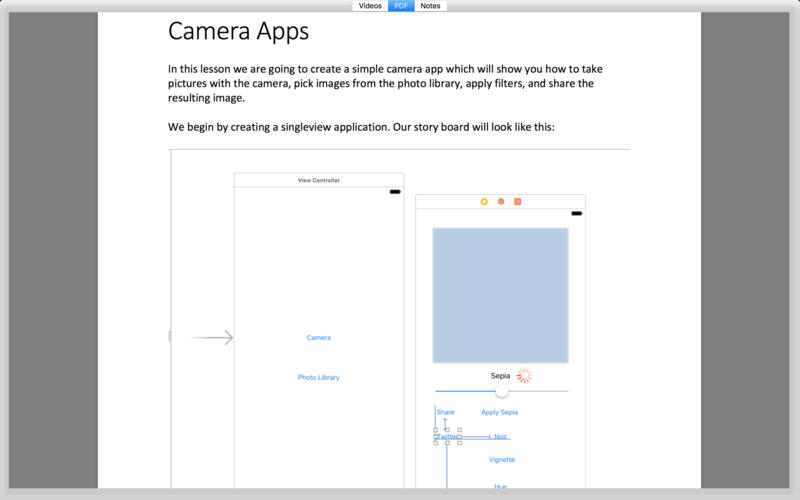Click the storyboard entry point arrow
The width and height of the screenshot is (800, 500).
click(212, 337)
